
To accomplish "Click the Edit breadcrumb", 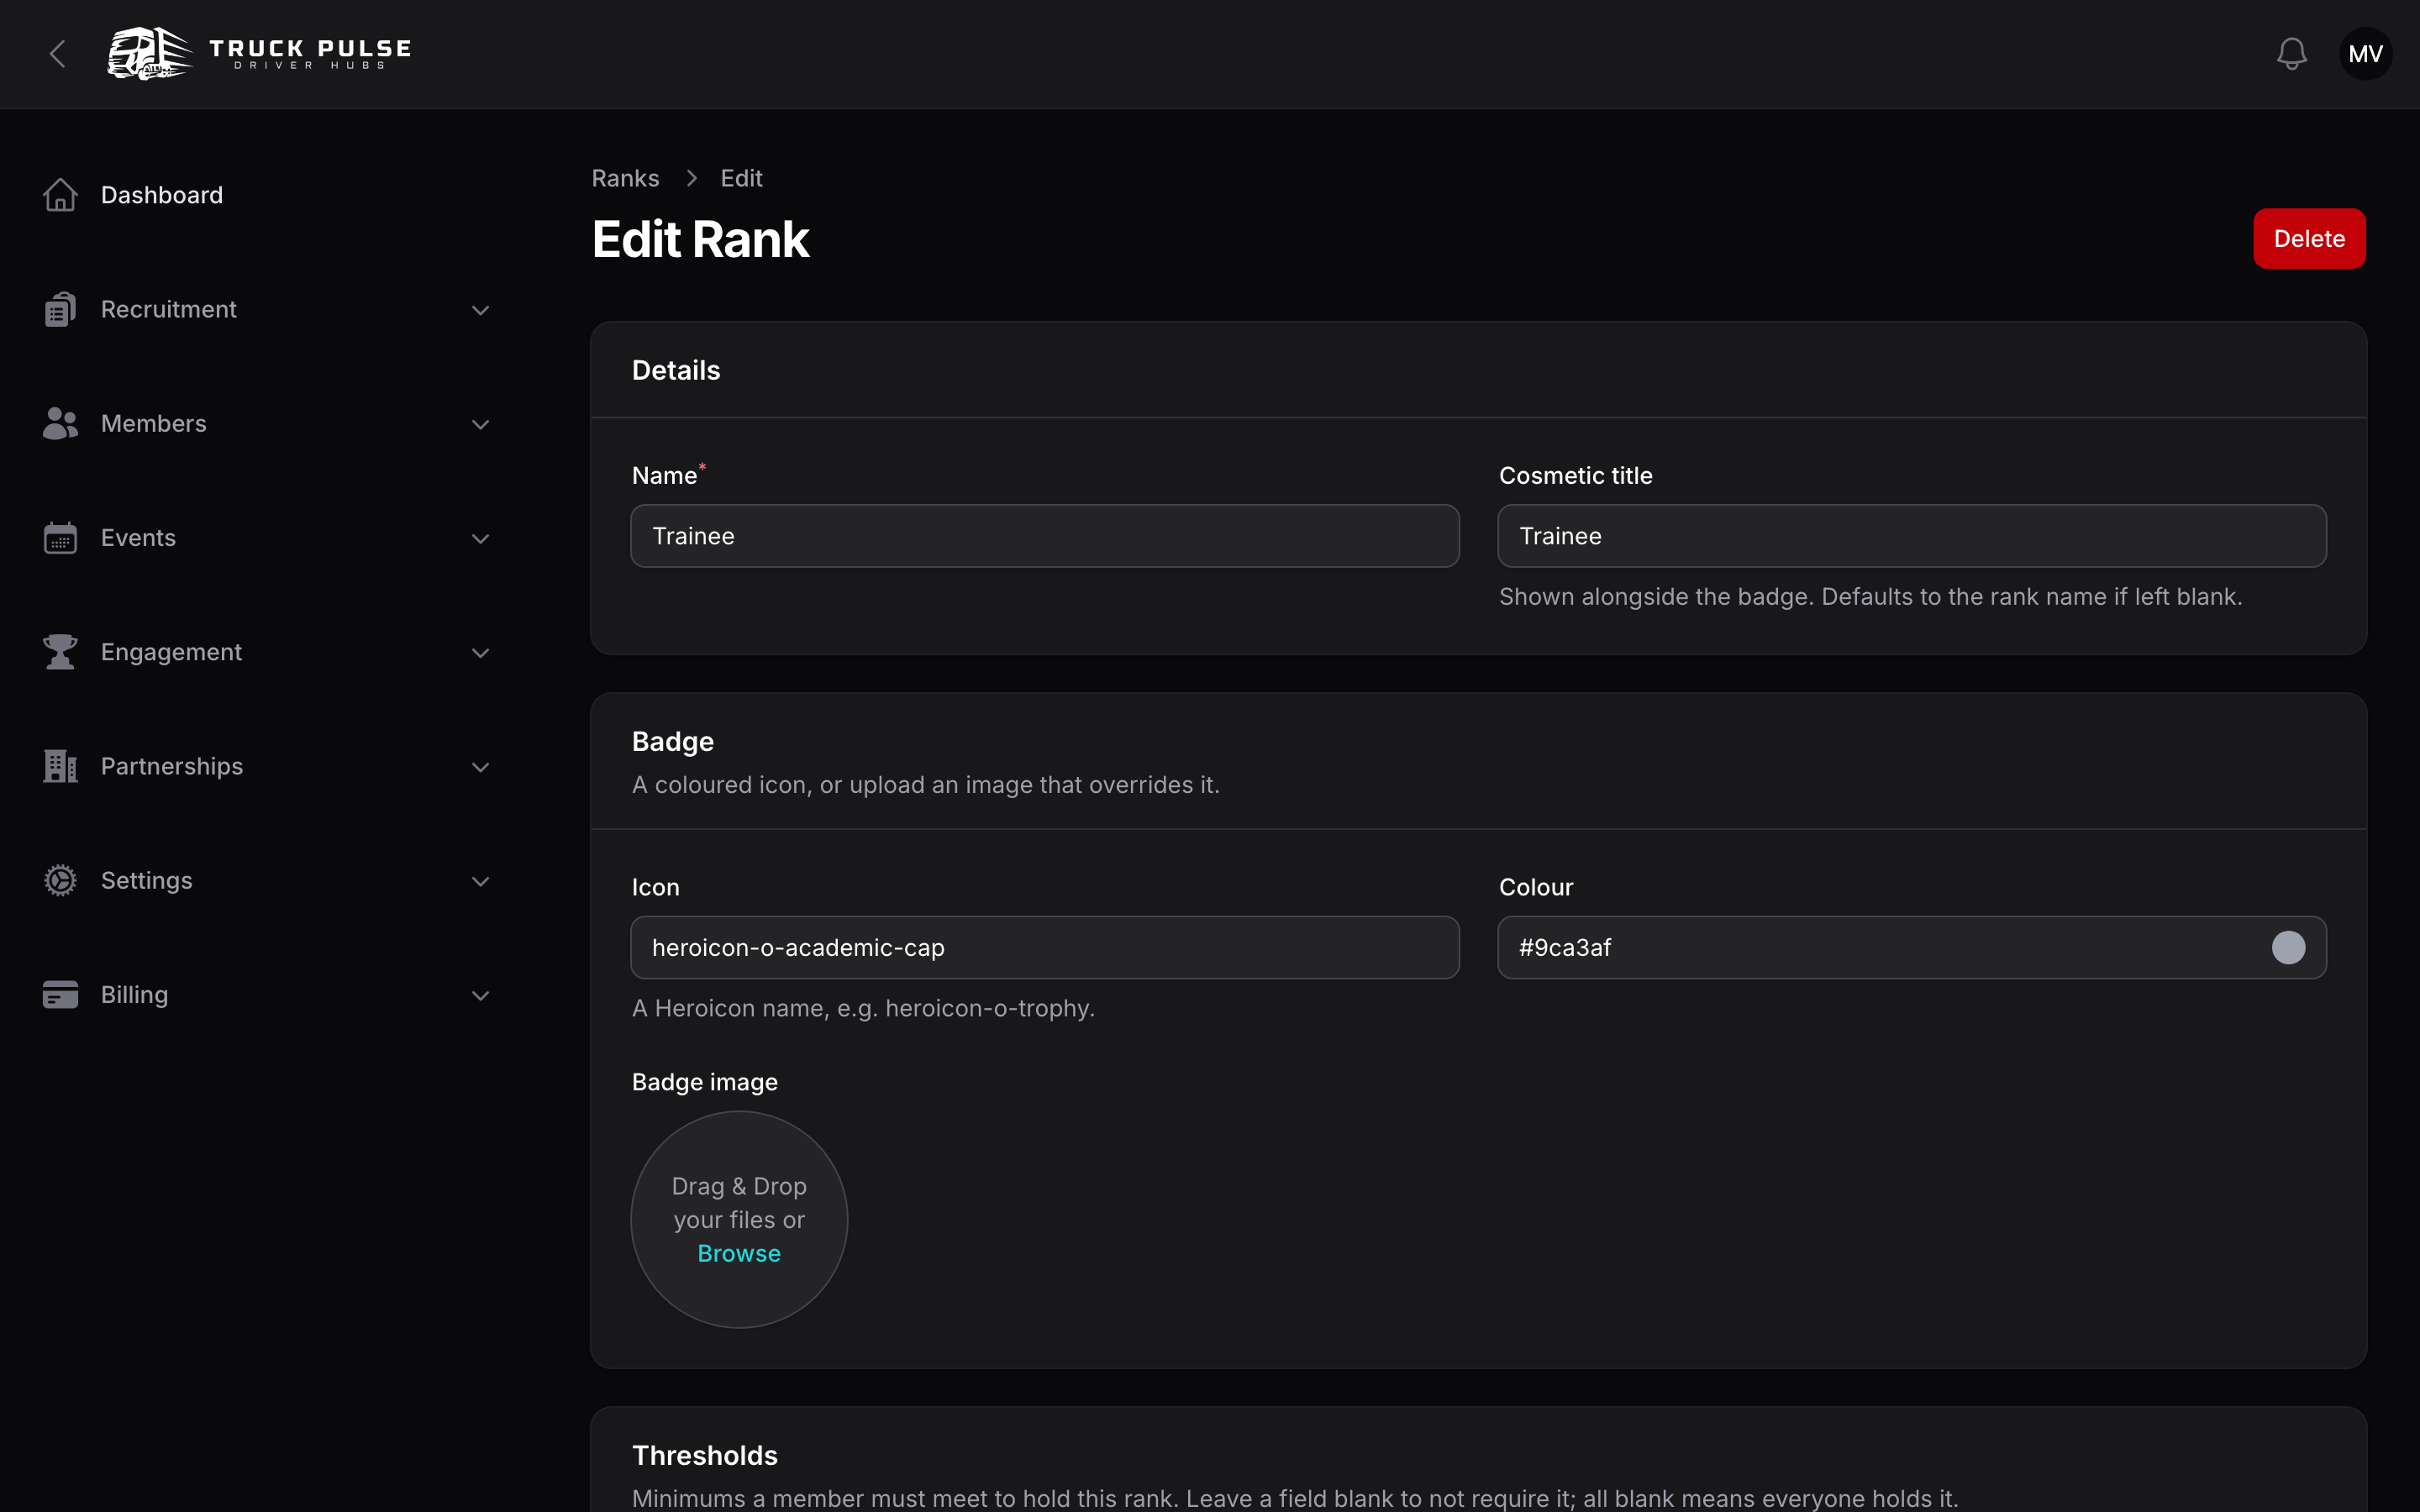I will tap(741, 178).
